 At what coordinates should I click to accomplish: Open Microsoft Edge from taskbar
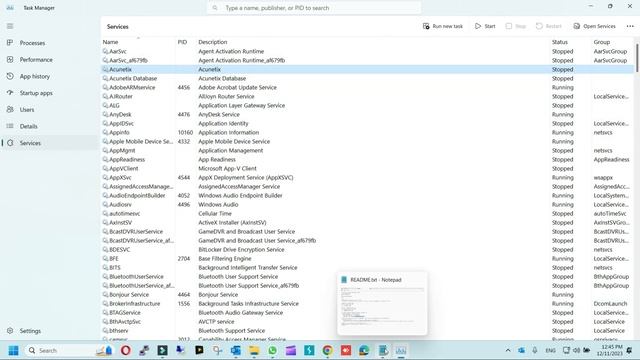[364, 350]
